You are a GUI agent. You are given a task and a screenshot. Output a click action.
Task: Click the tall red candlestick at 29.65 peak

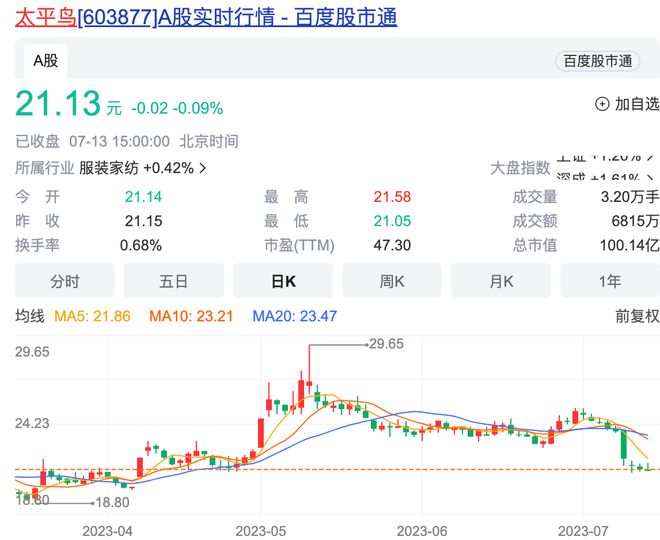pos(309,370)
